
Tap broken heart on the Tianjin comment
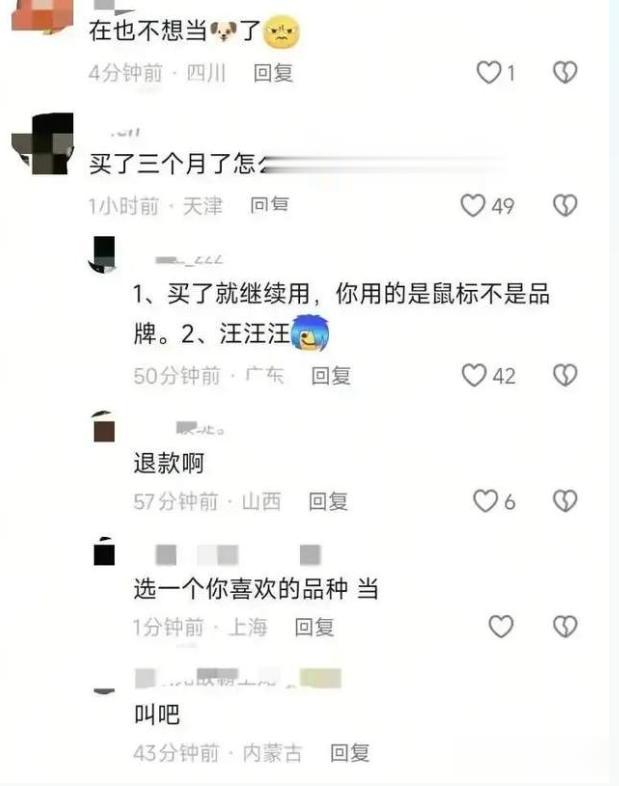(565, 206)
